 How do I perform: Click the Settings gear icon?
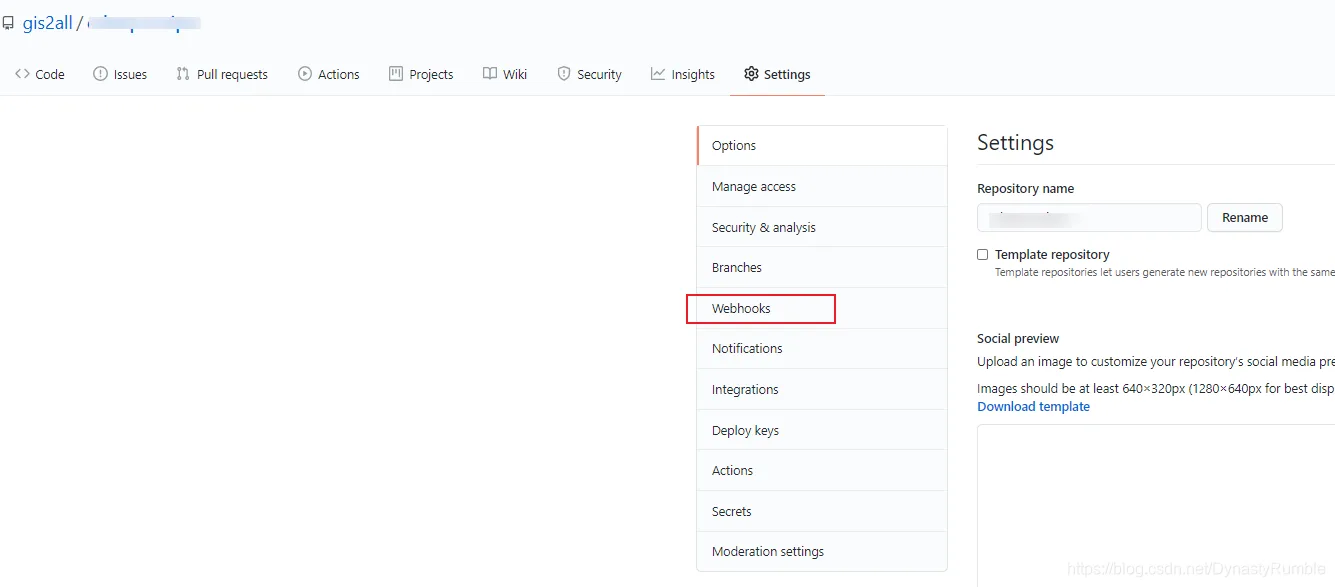(x=751, y=74)
